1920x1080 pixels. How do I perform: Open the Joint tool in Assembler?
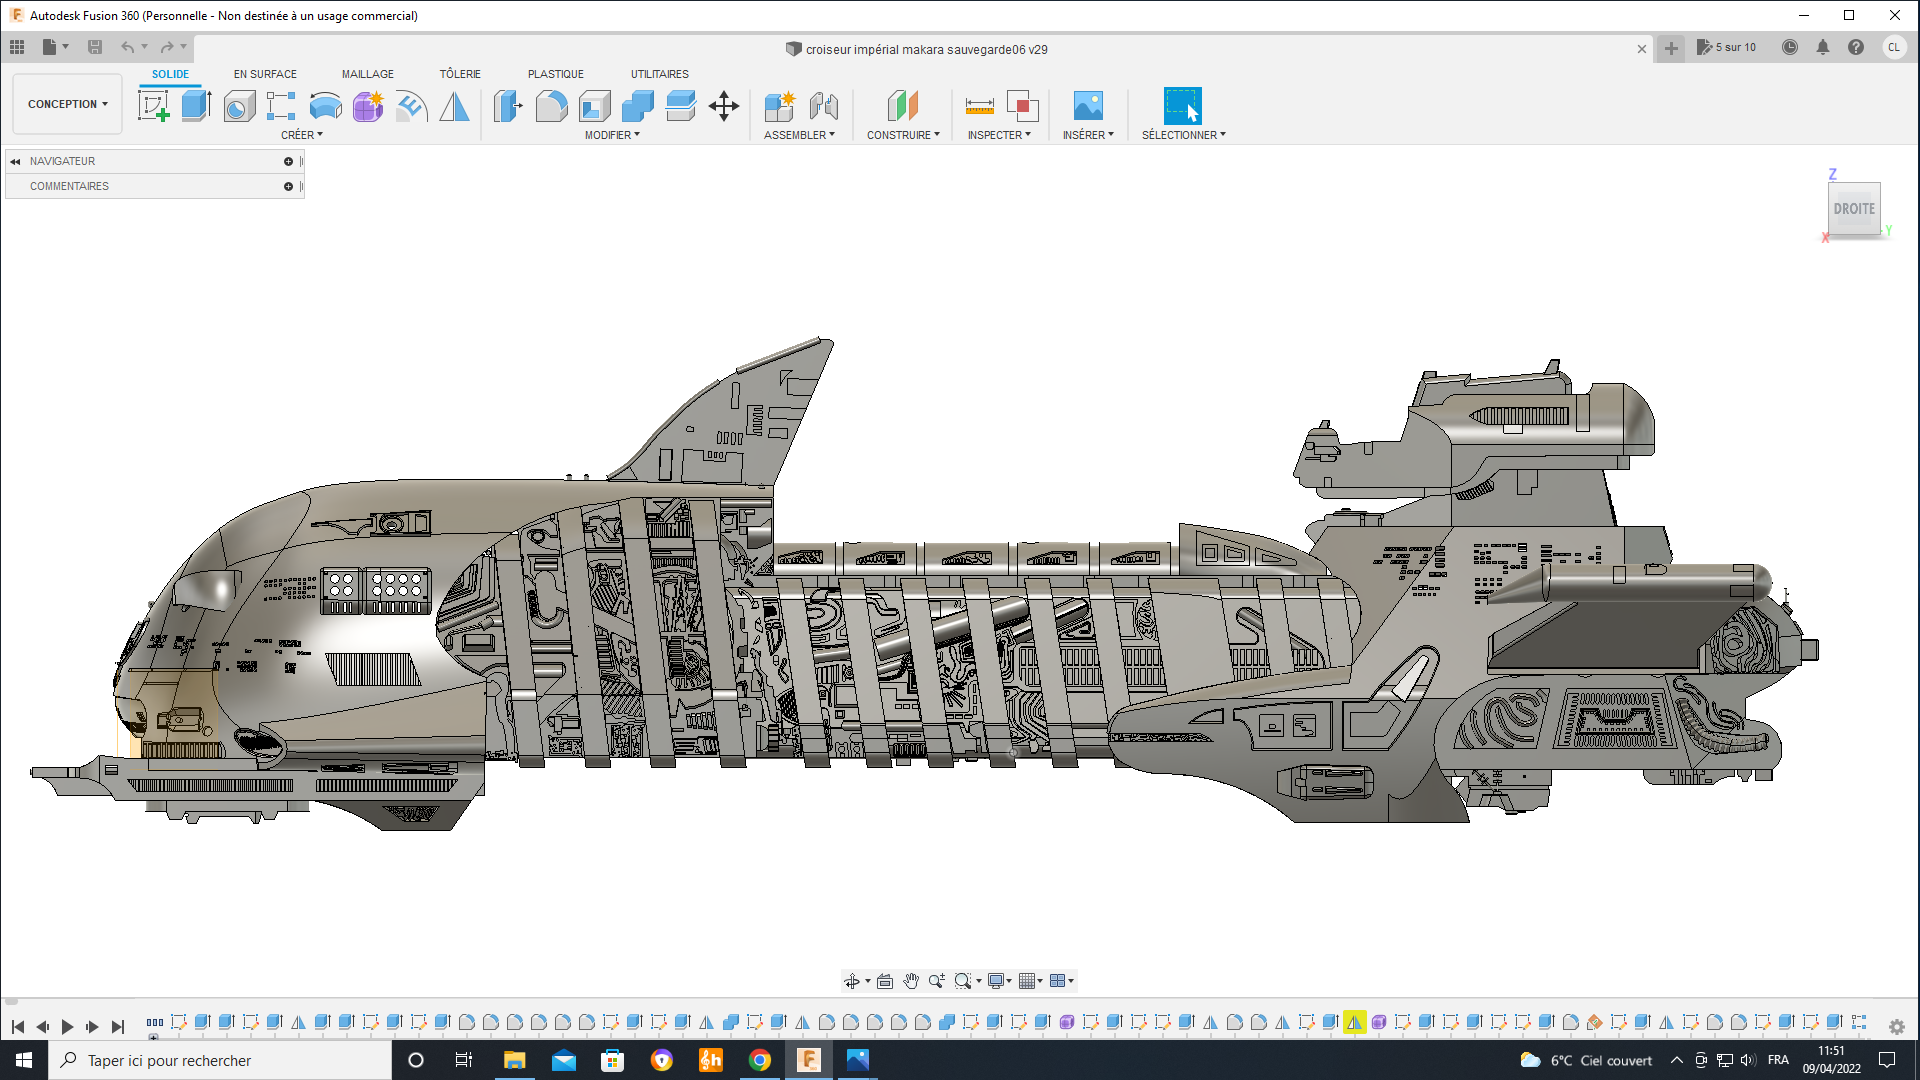tap(823, 106)
